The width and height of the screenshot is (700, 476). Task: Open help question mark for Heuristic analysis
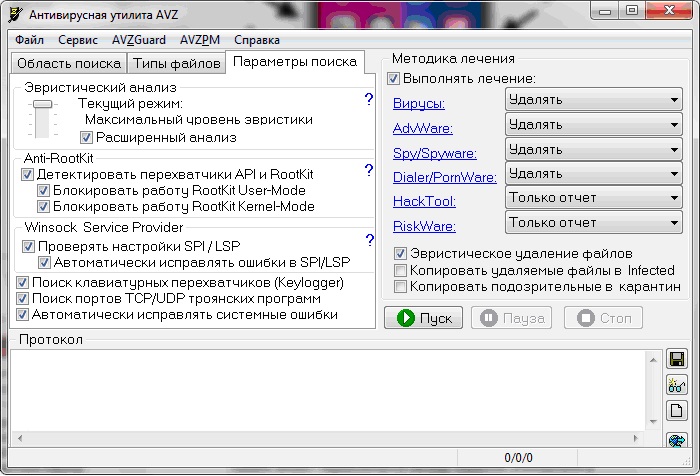(x=369, y=99)
